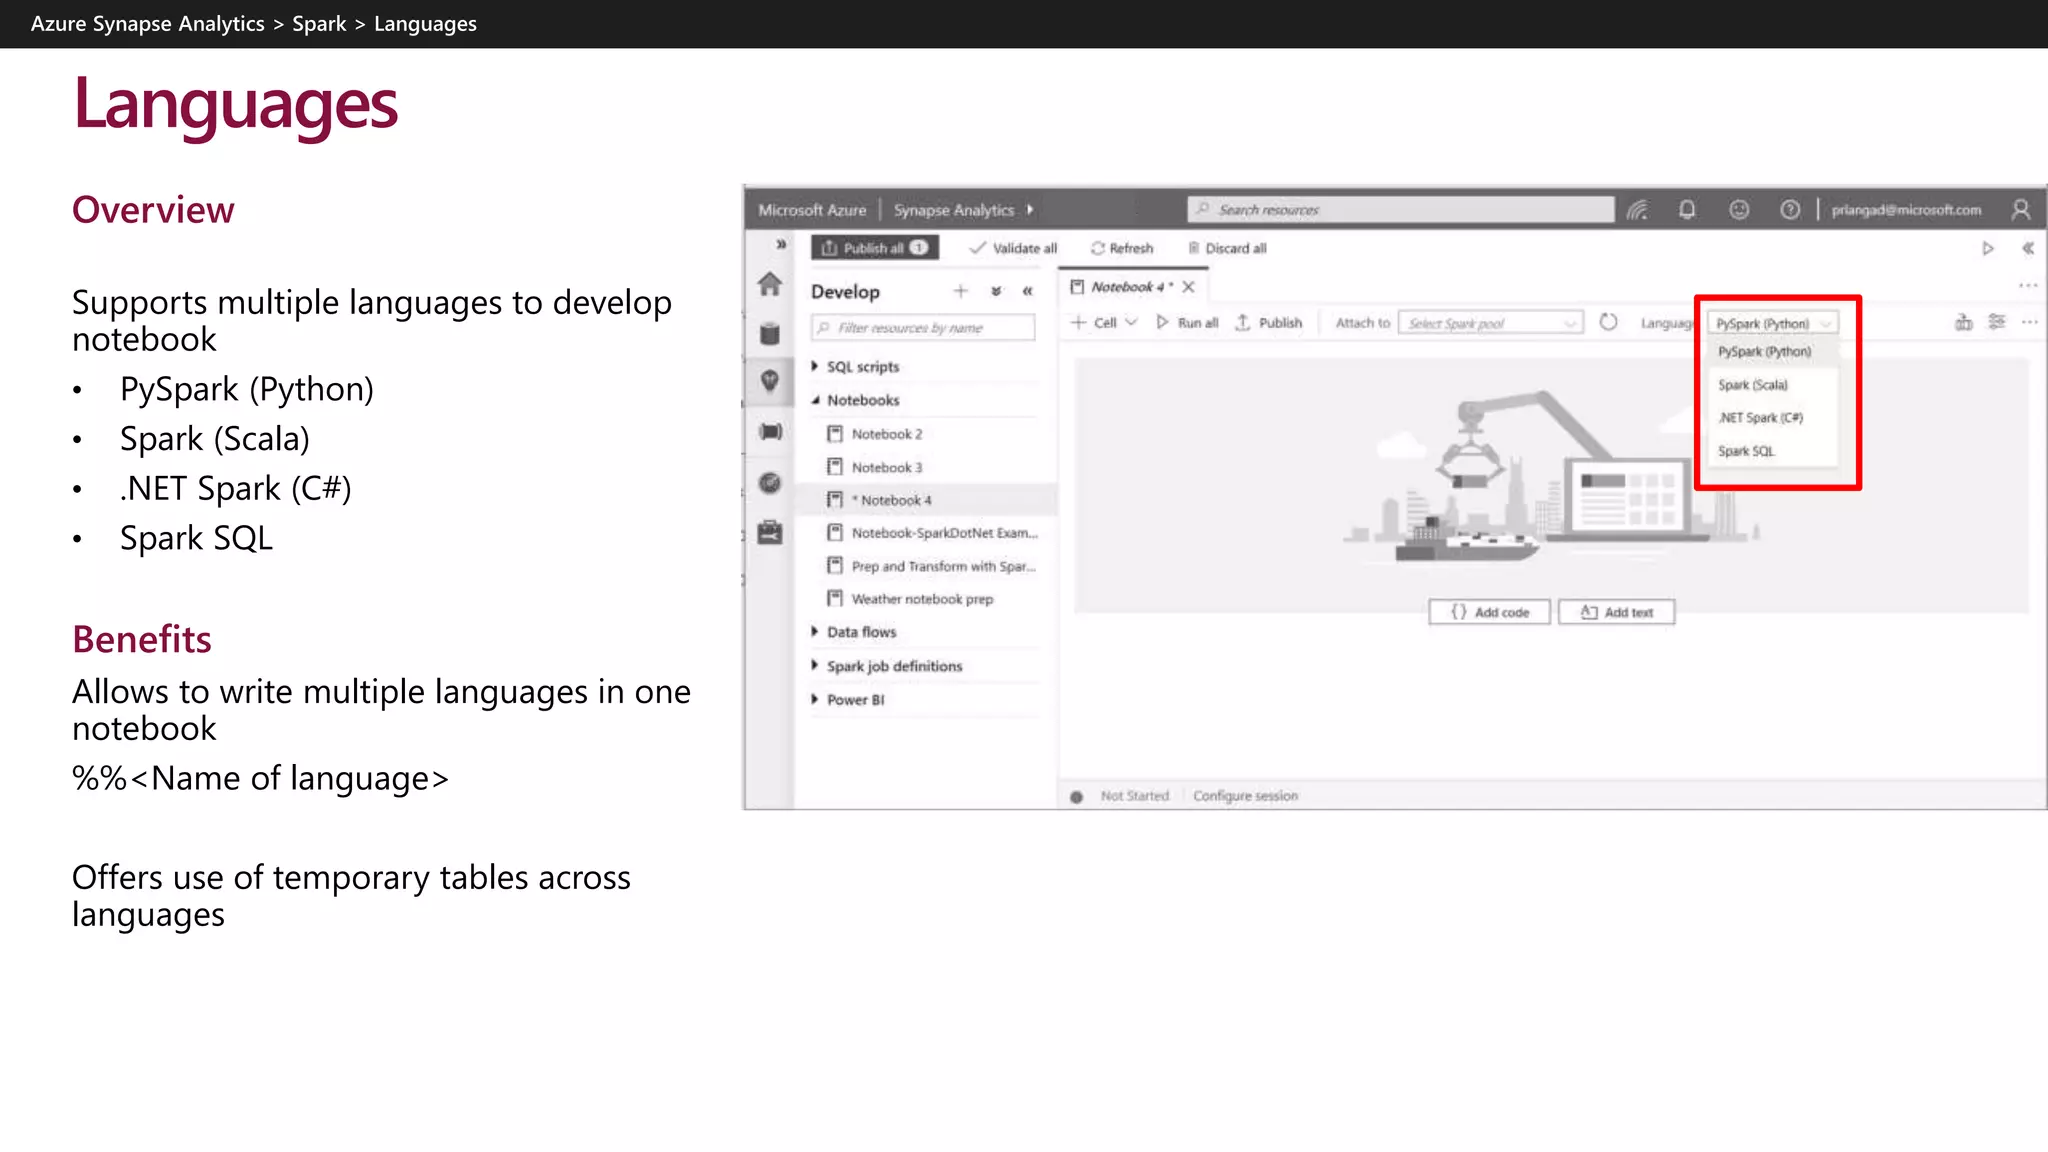Click the icon left of settings sliders

1964,322
